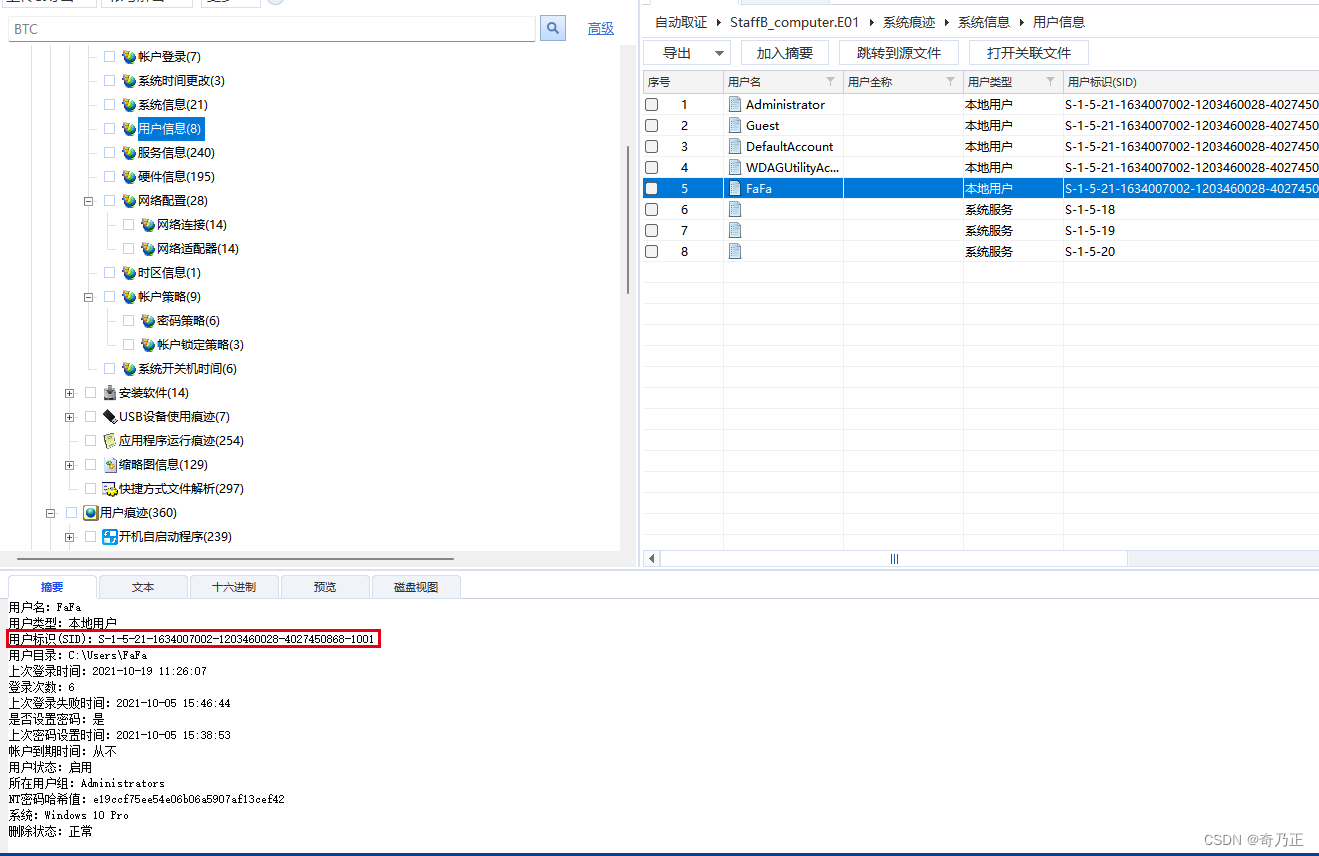Screen dimensions: 1319x856
Task: Expand the 开机自启动程序(239) tree node
Action: (x=69, y=537)
